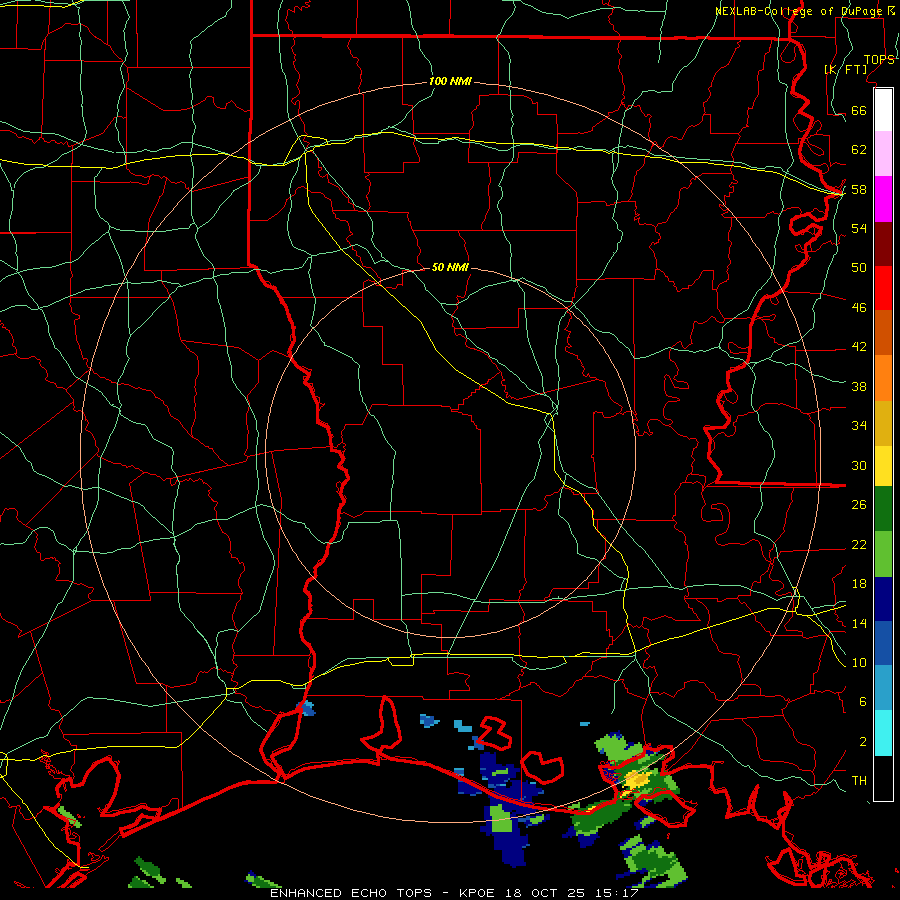Select the light green legend swatch
The width and height of the screenshot is (900, 900).
pyautogui.click(x=883, y=554)
